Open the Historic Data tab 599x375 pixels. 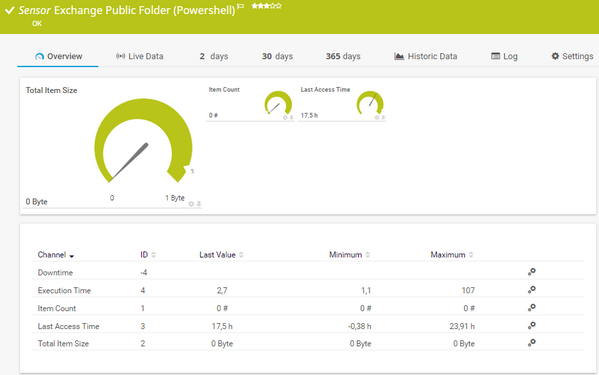tap(425, 56)
